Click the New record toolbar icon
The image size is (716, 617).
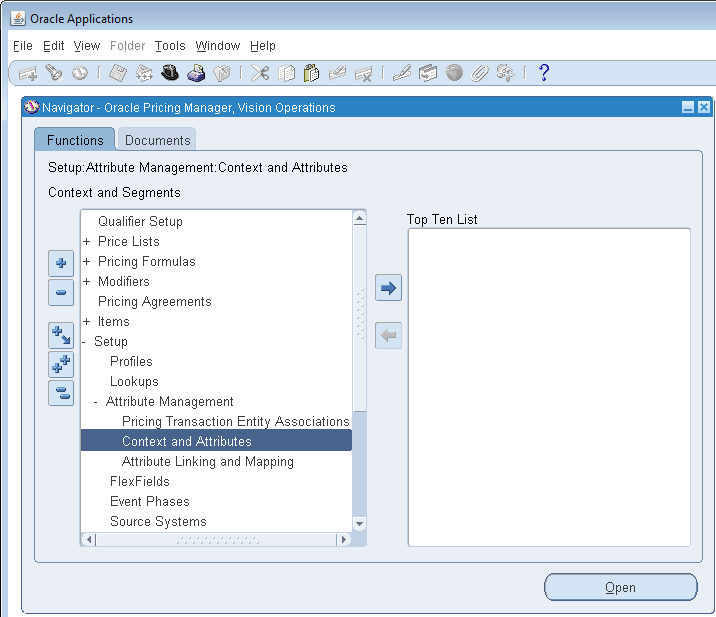point(28,74)
